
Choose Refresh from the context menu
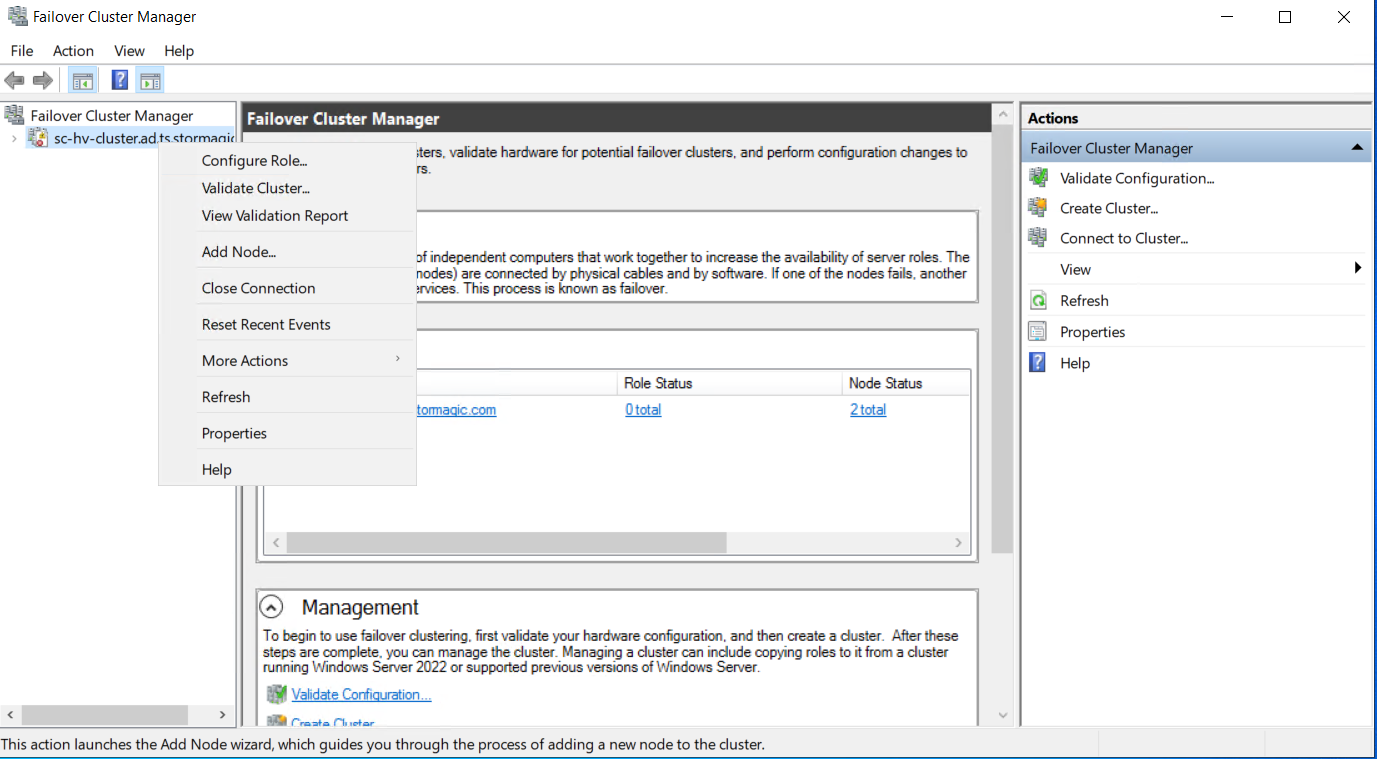287,397
